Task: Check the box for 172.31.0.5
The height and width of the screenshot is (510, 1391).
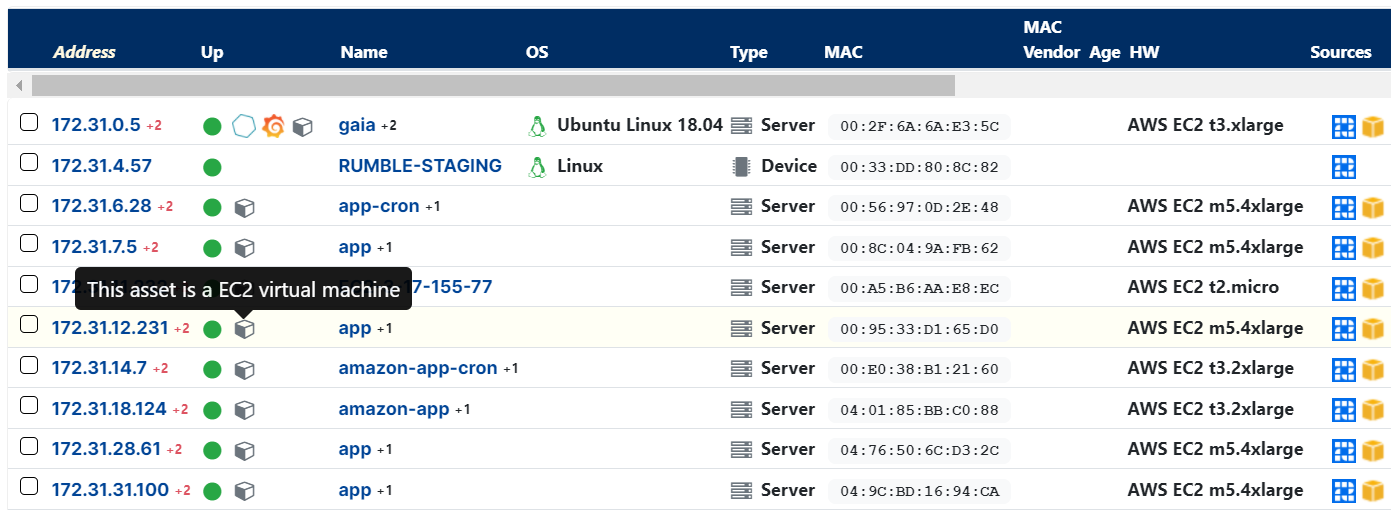Action: 30,123
